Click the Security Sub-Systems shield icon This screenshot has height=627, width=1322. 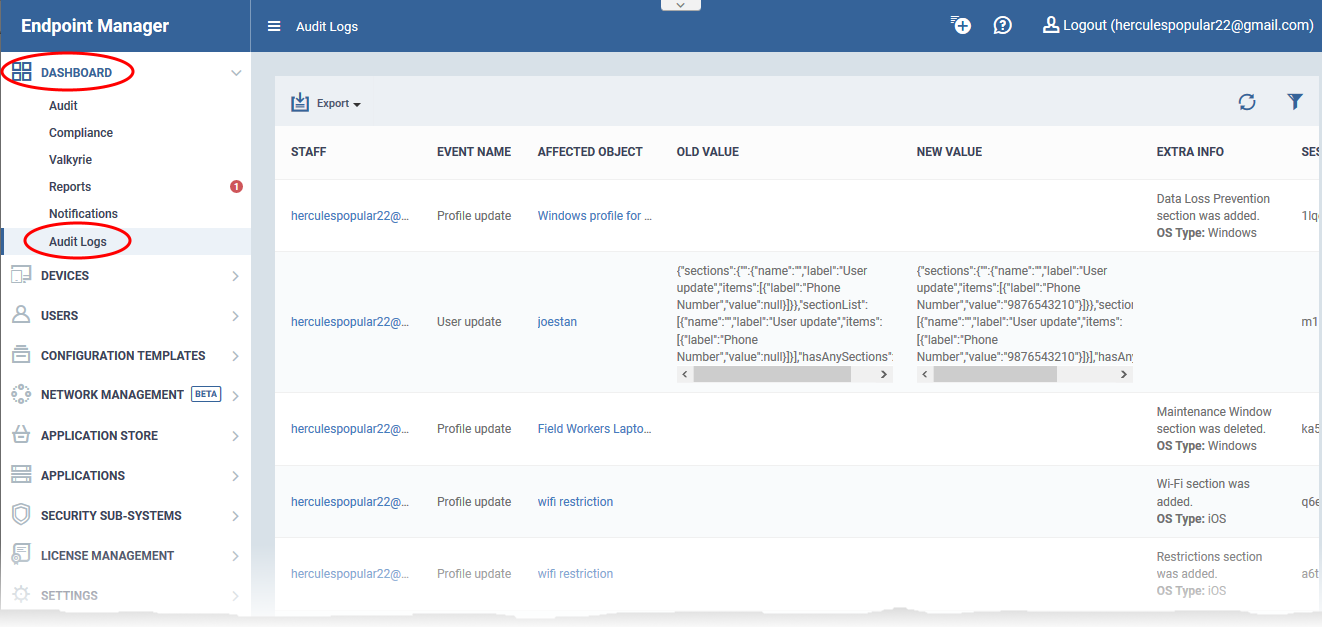[21, 516]
